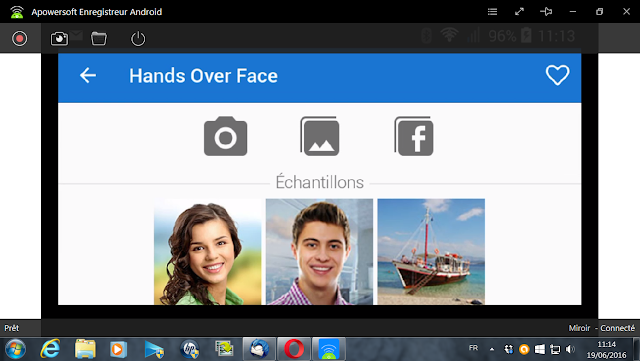Click the Apowersoft logo in the title bar
Screen dimensions: 640x361
point(17,12)
